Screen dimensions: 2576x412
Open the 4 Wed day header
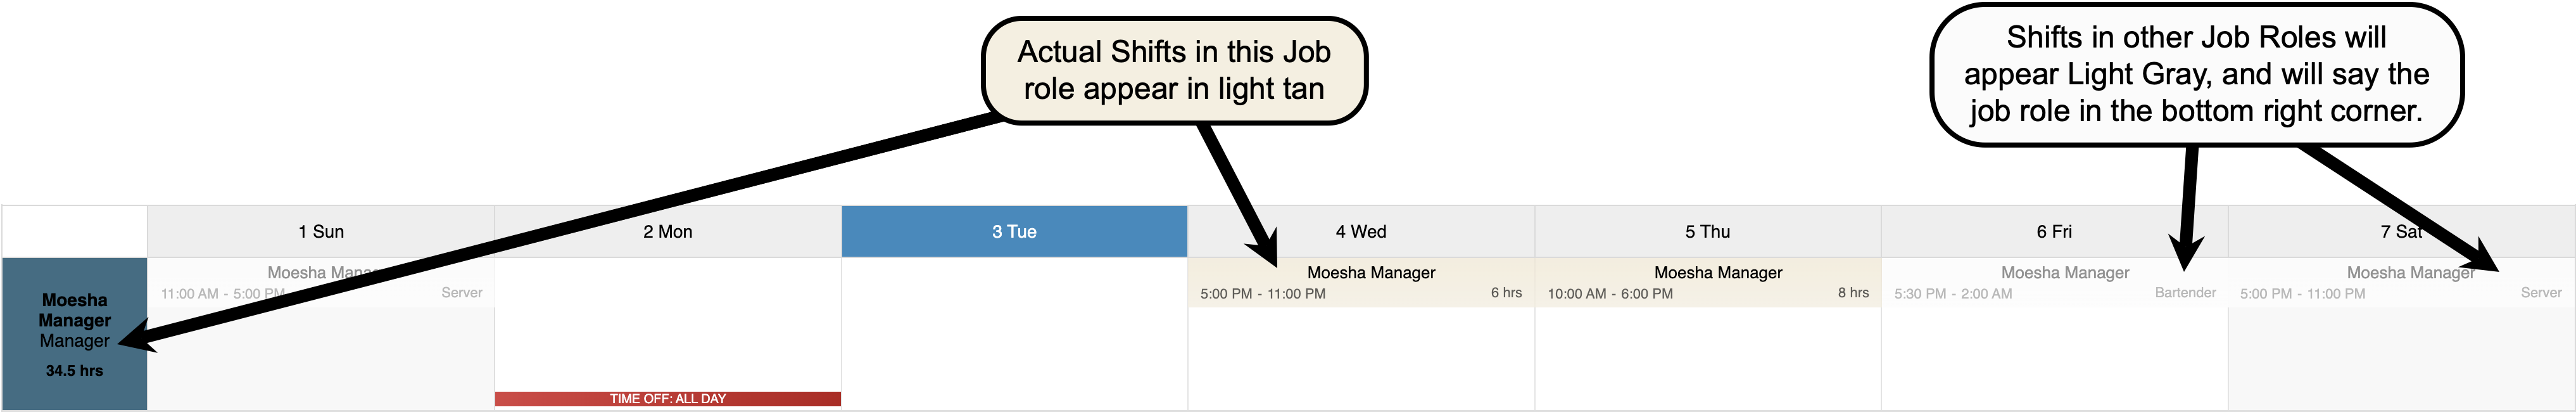click(x=1360, y=232)
